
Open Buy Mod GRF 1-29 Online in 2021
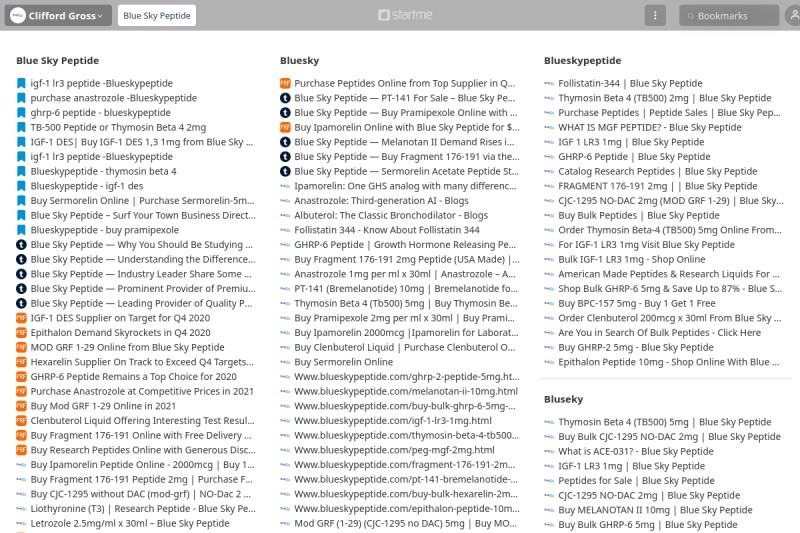[103, 407]
